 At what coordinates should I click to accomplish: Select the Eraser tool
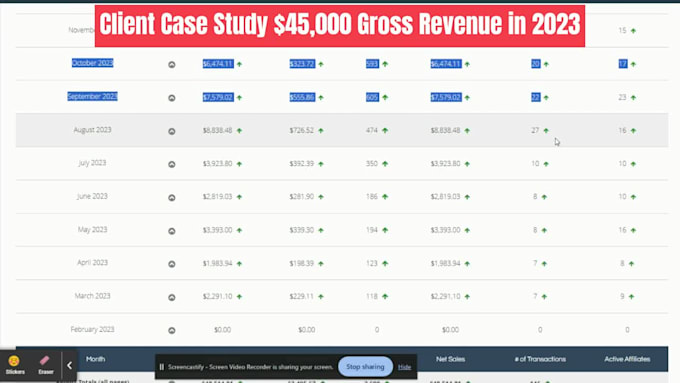click(x=46, y=365)
